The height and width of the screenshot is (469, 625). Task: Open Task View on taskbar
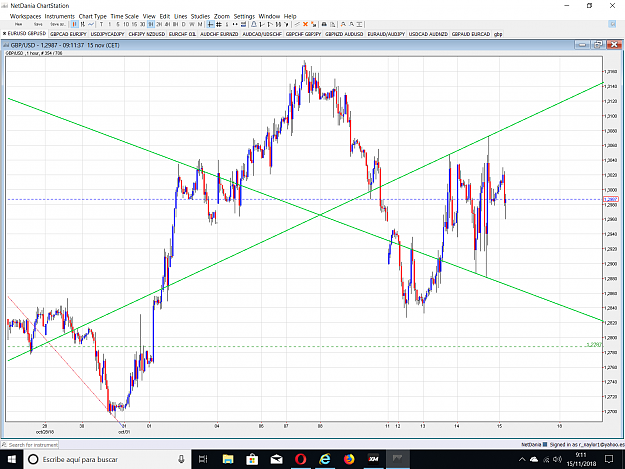[x=203, y=459]
